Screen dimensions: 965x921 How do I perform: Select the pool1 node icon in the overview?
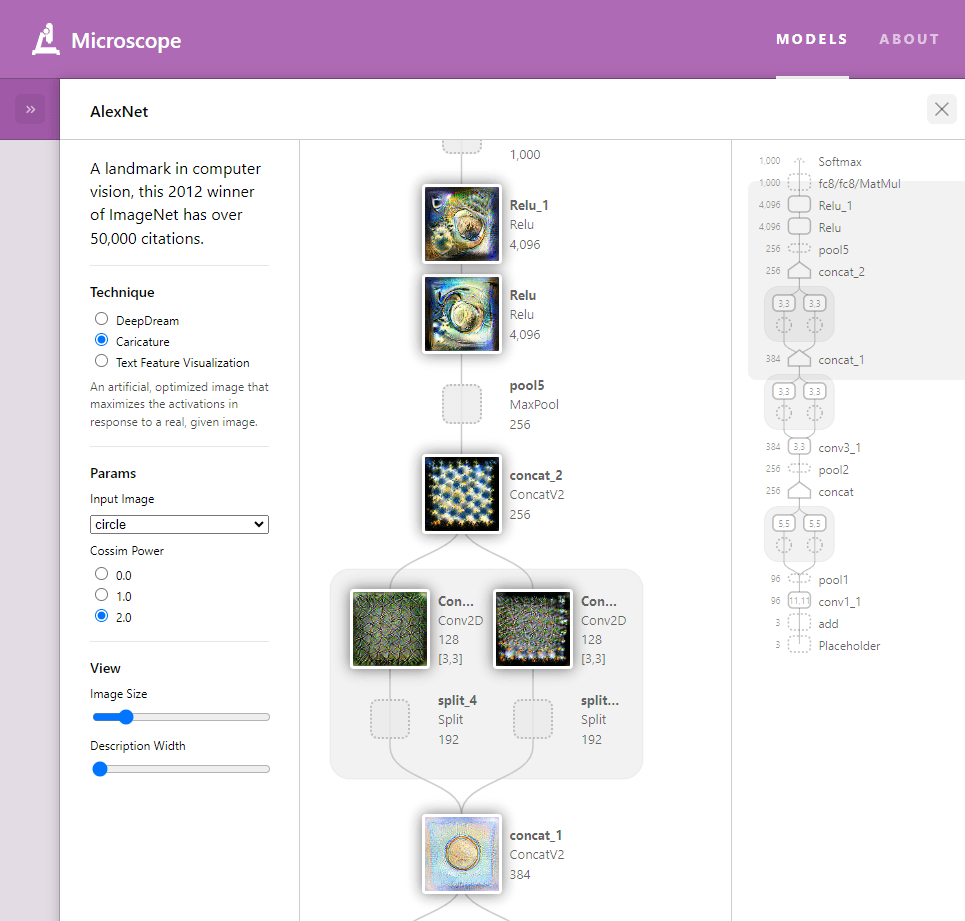tap(799, 580)
